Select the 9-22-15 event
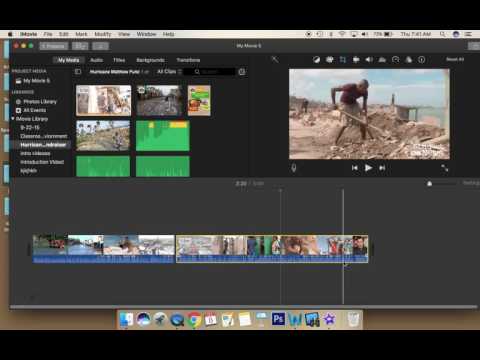The height and width of the screenshot is (360, 480). coord(30,127)
